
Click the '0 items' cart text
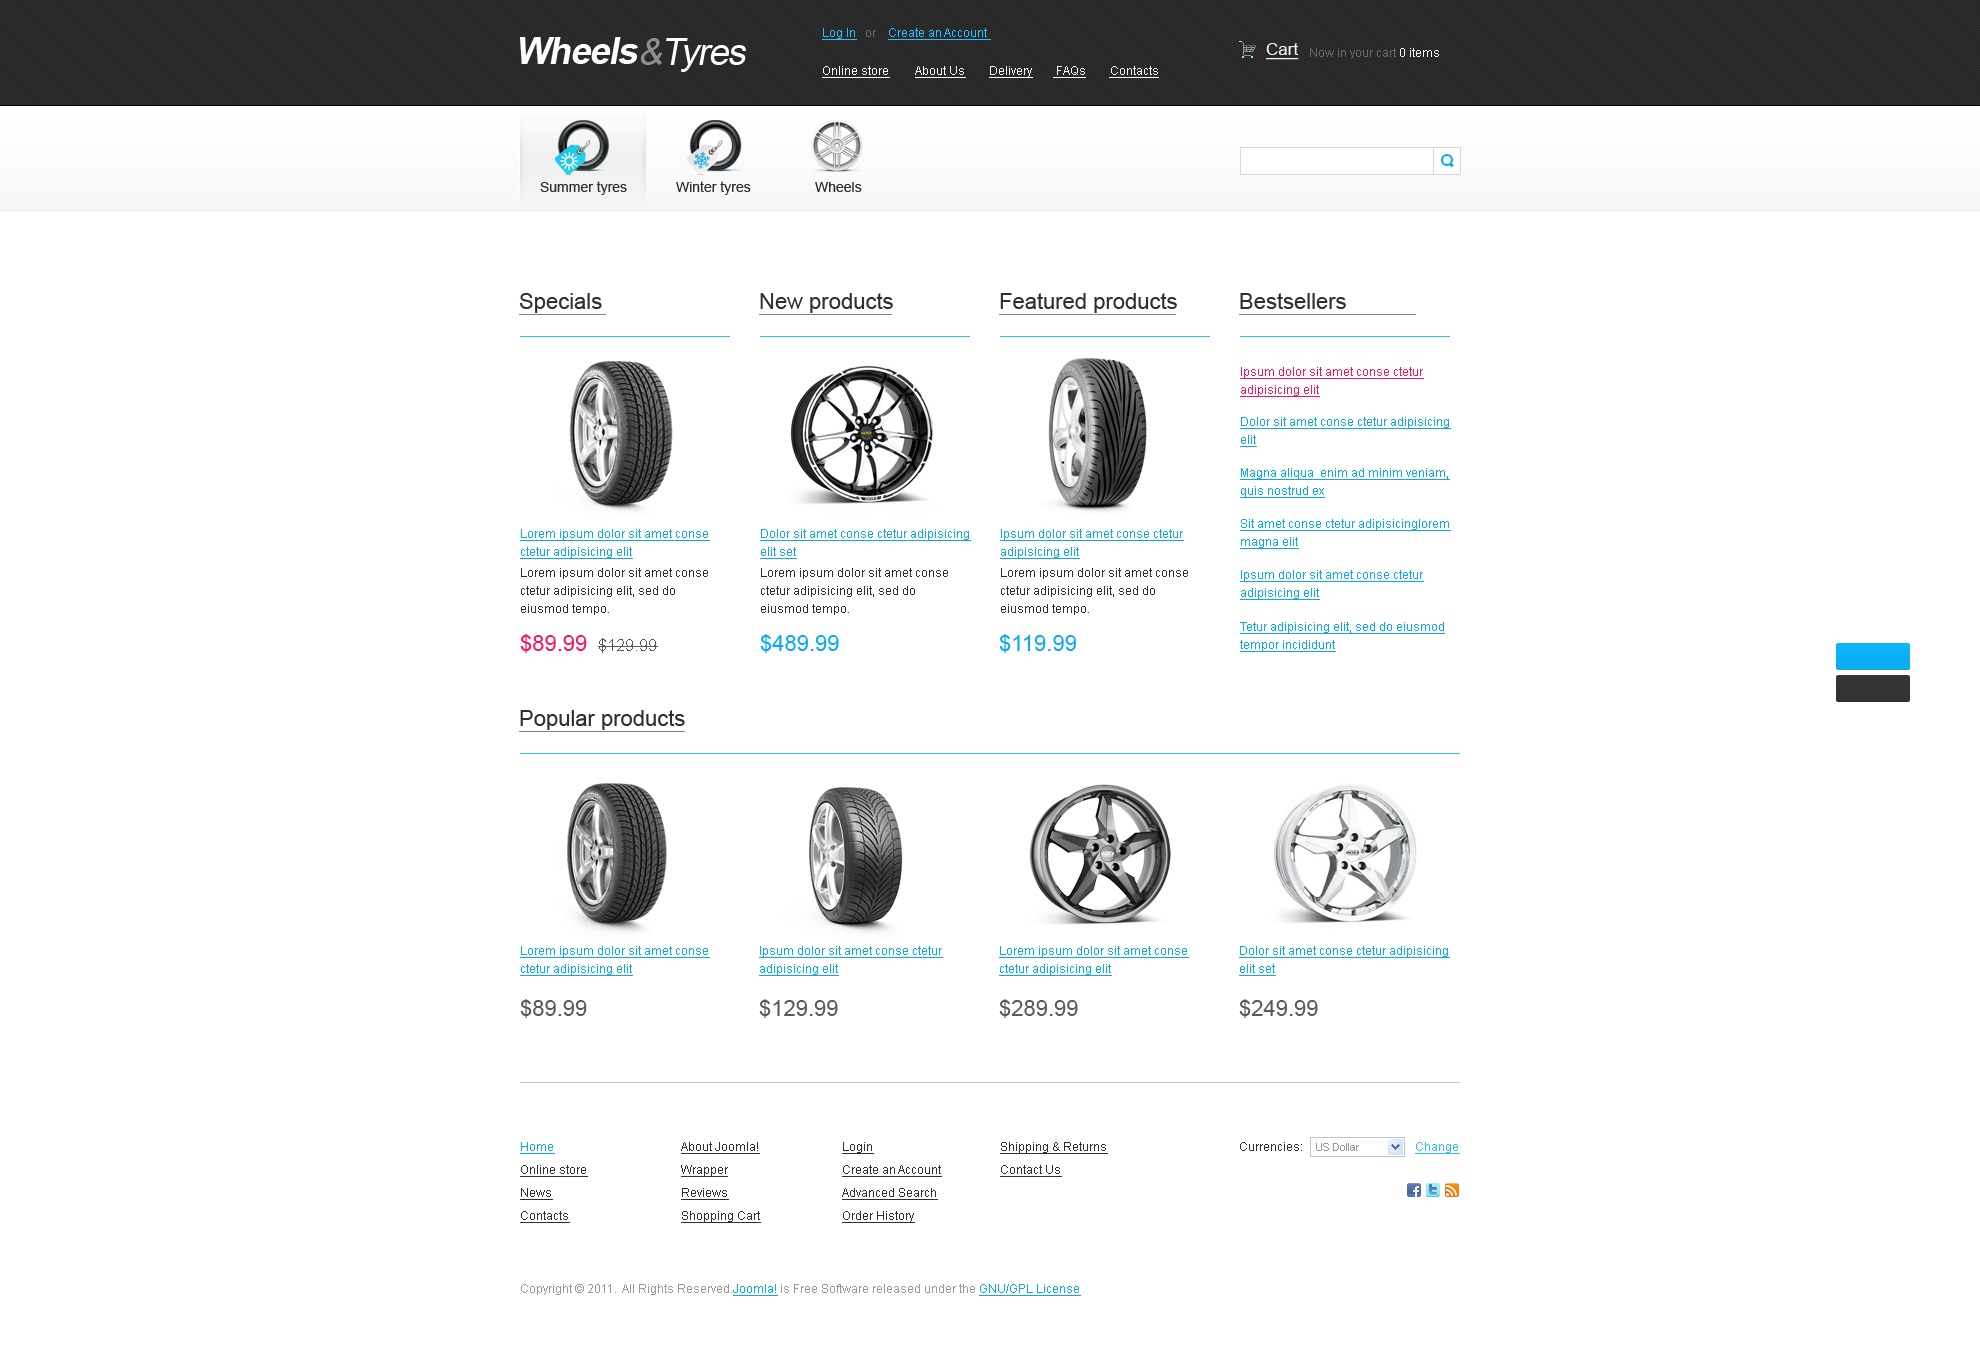[x=1419, y=53]
